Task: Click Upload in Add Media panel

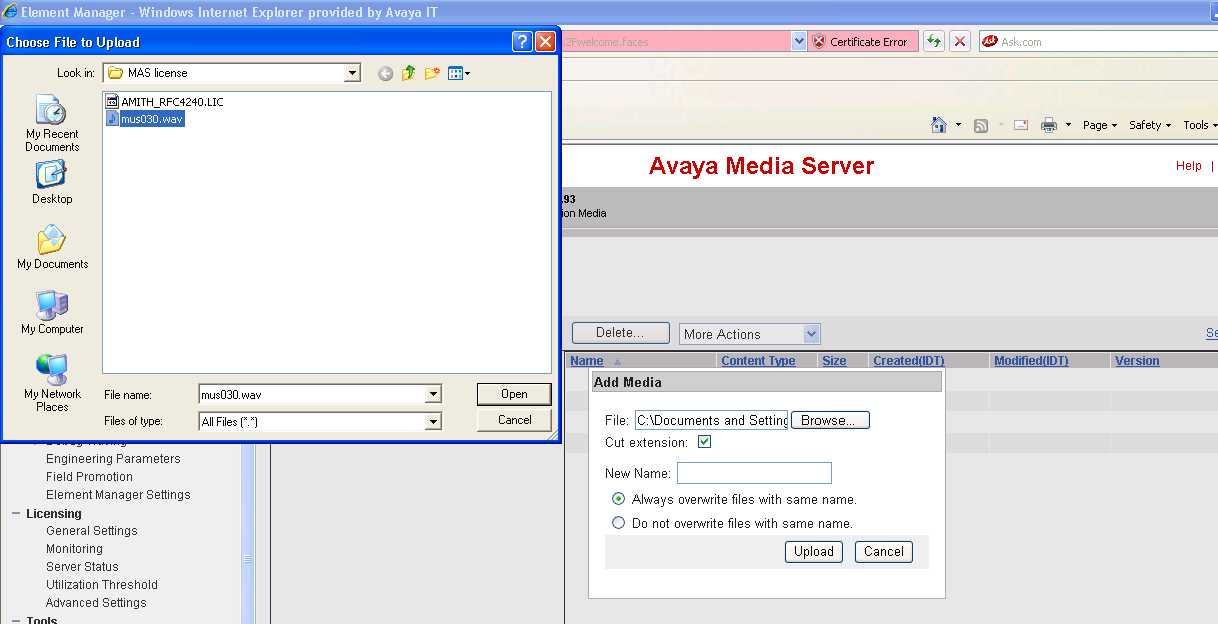Action: (814, 551)
